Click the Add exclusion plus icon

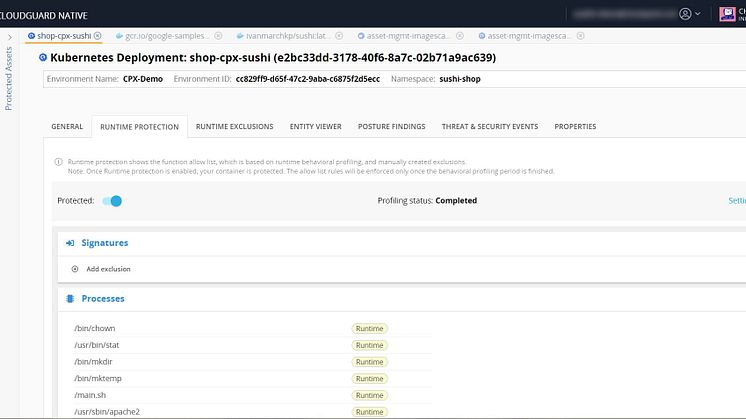(x=75, y=269)
